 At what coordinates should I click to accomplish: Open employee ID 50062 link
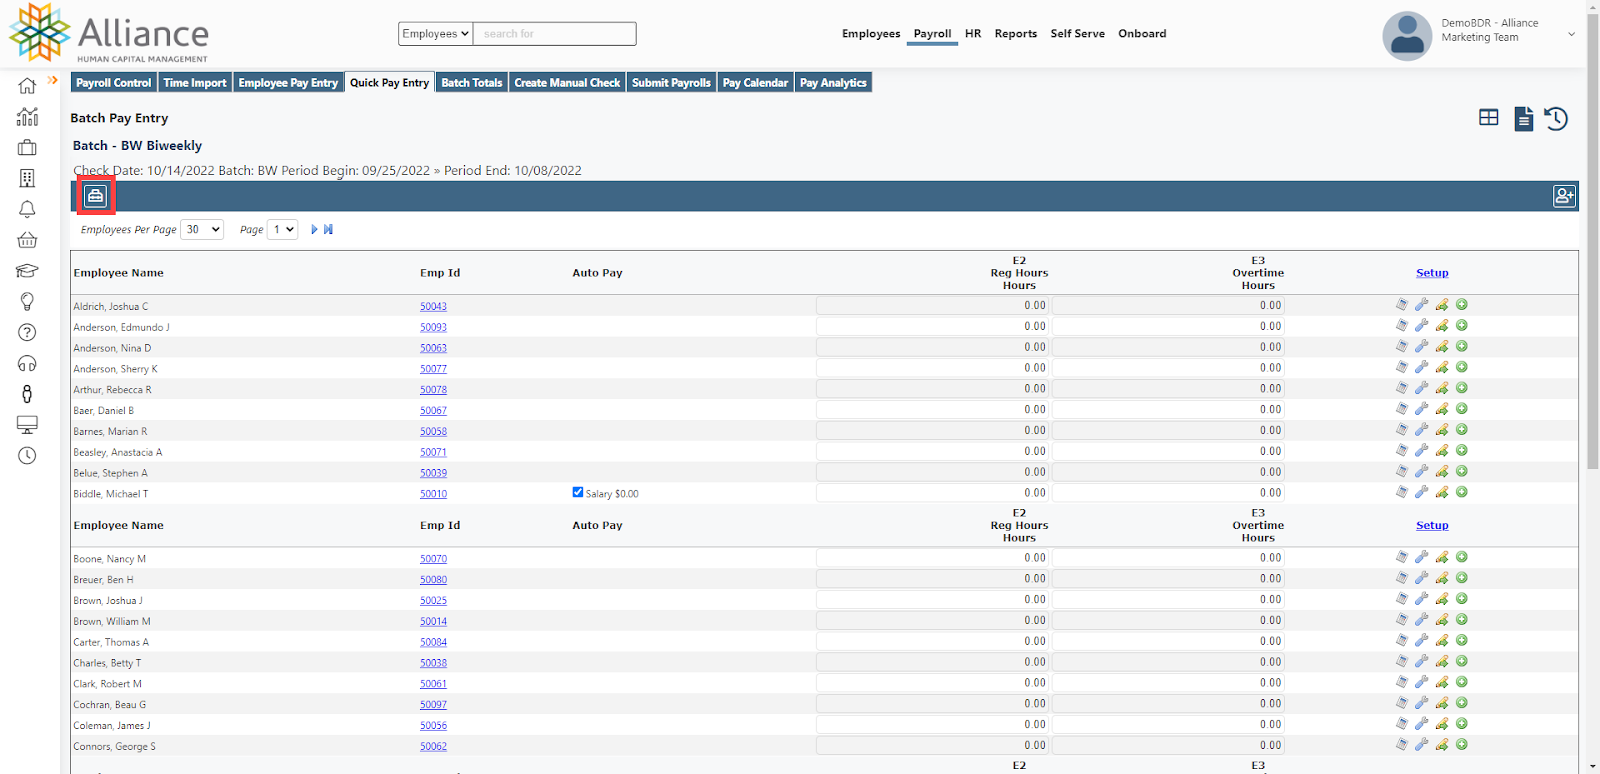433,747
